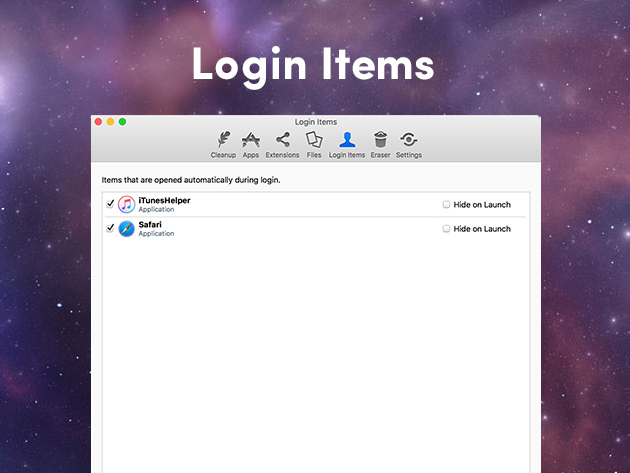Screen dimensions: 630x473
Task: Click the Login Items window title
Action: [x=316, y=122]
